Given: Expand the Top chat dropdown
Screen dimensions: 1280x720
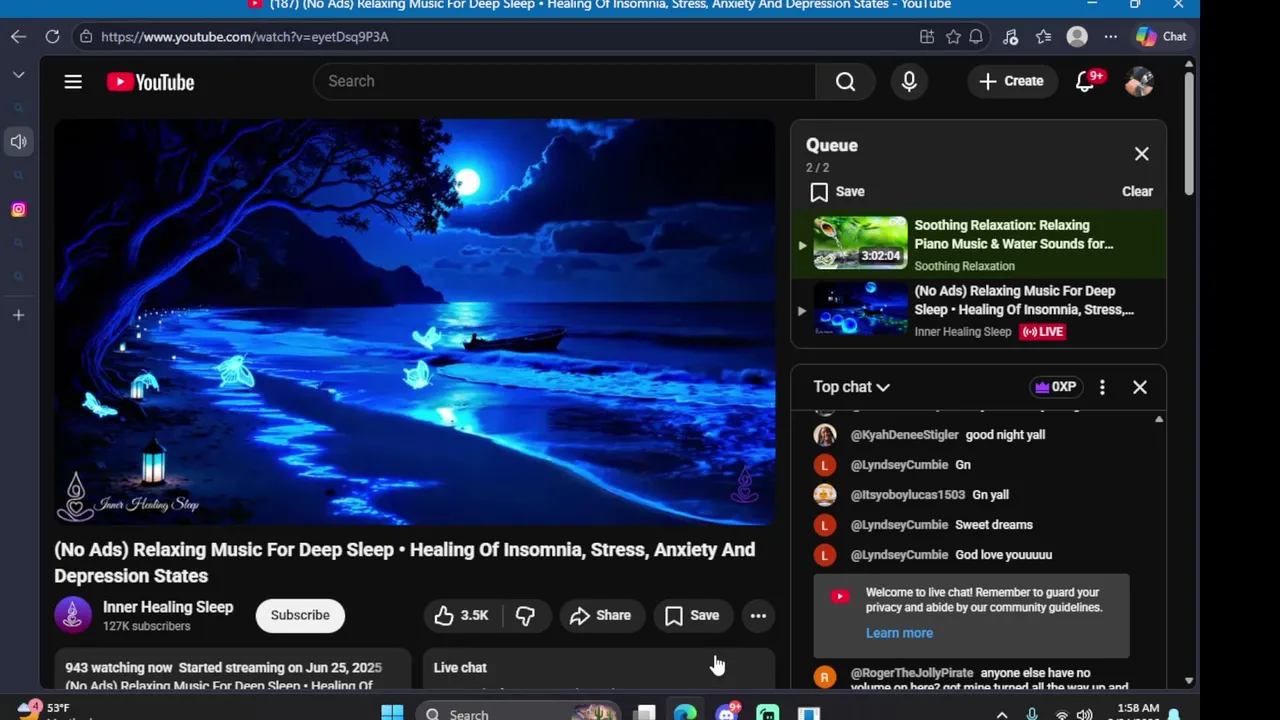Looking at the screenshot, I should [x=851, y=387].
